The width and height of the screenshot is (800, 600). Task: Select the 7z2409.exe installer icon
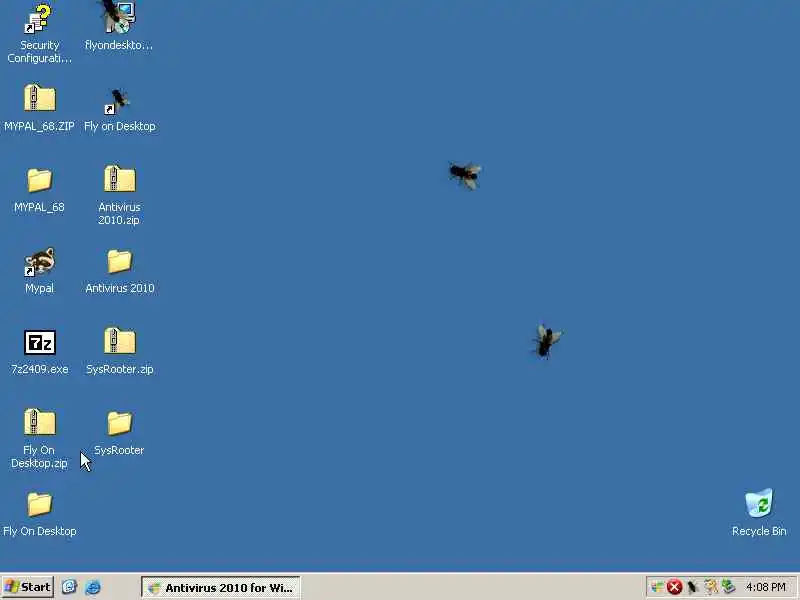(x=40, y=342)
